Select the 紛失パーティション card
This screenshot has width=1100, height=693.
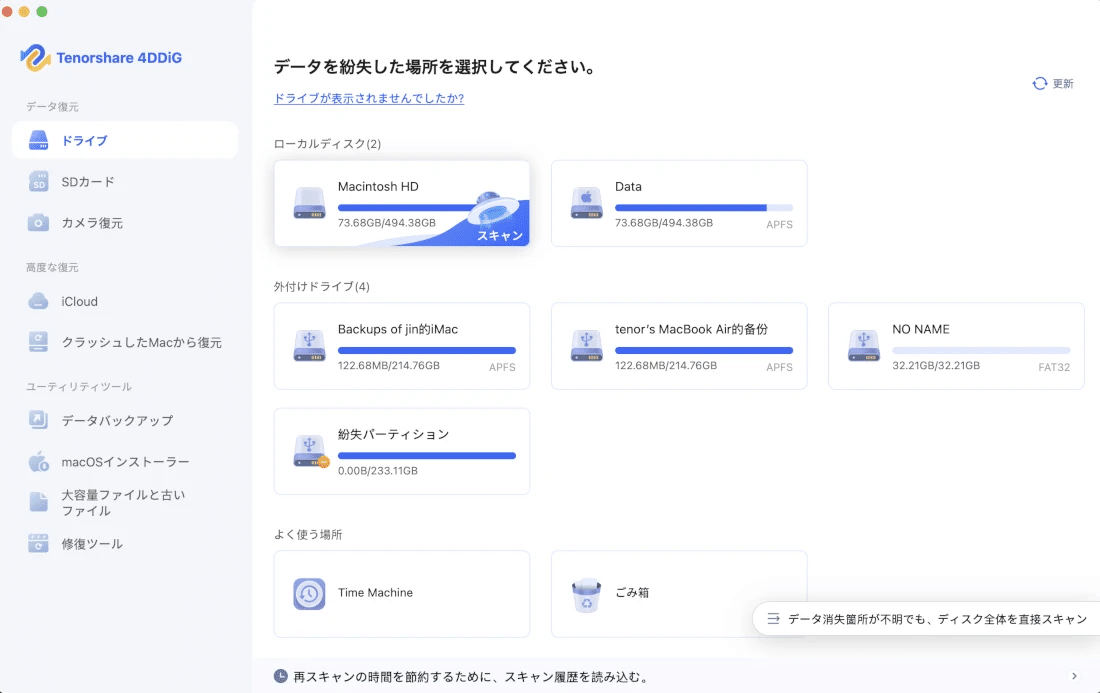401,451
